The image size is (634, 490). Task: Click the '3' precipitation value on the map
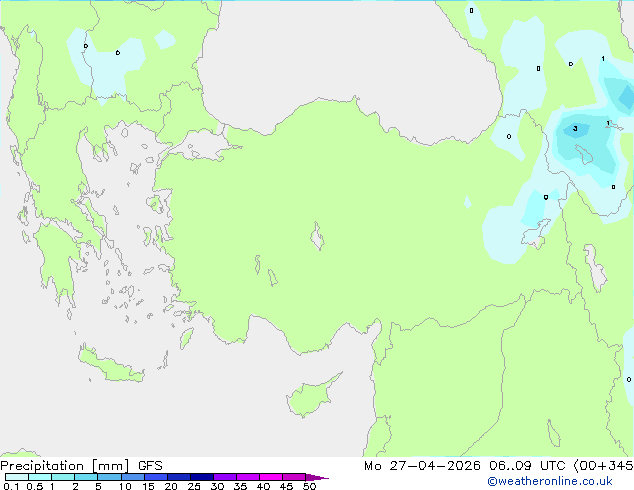(x=575, y=129)
